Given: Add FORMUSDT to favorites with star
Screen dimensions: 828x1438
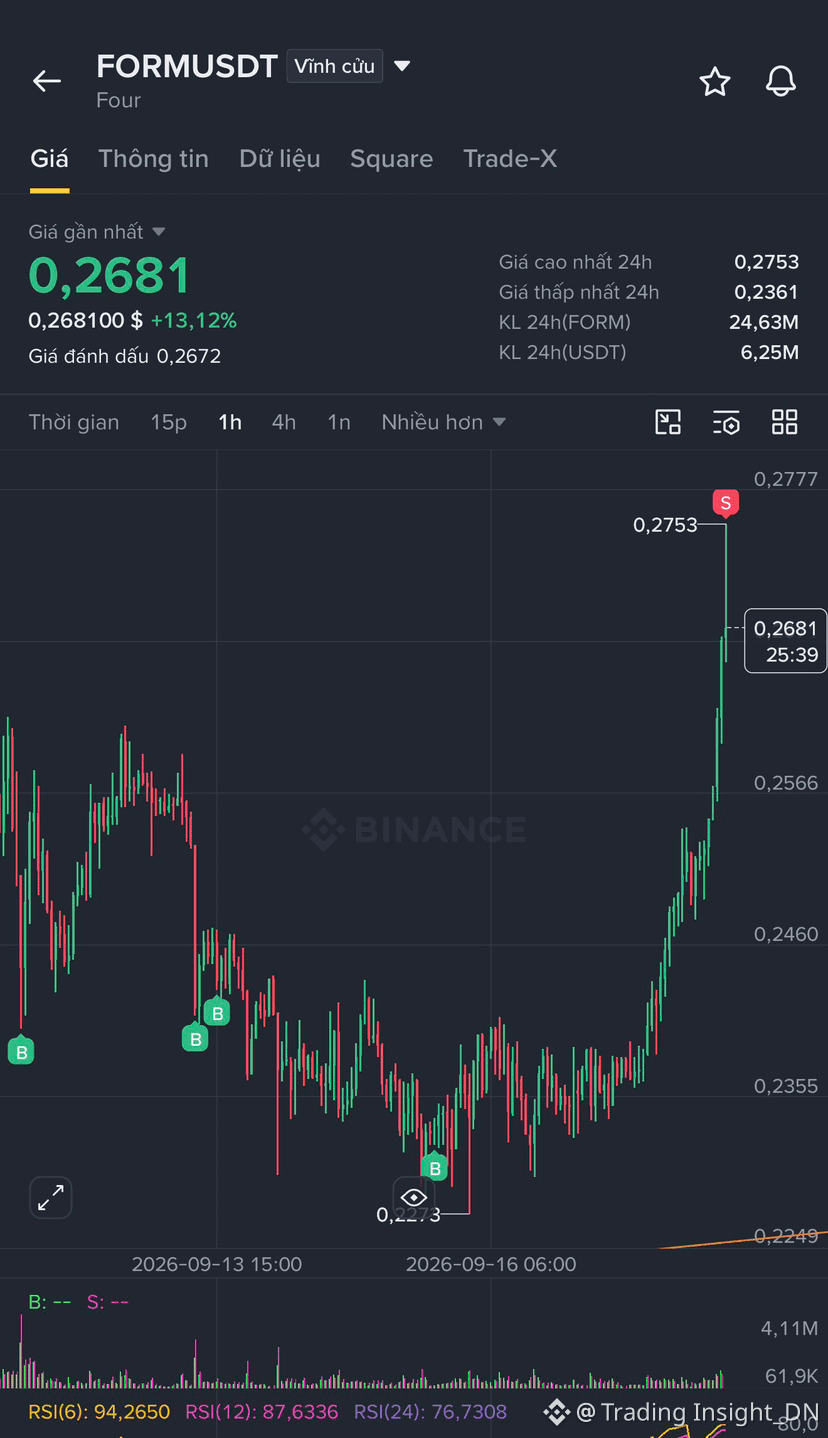Looking at the screenshot, I should tap(715, 81).
